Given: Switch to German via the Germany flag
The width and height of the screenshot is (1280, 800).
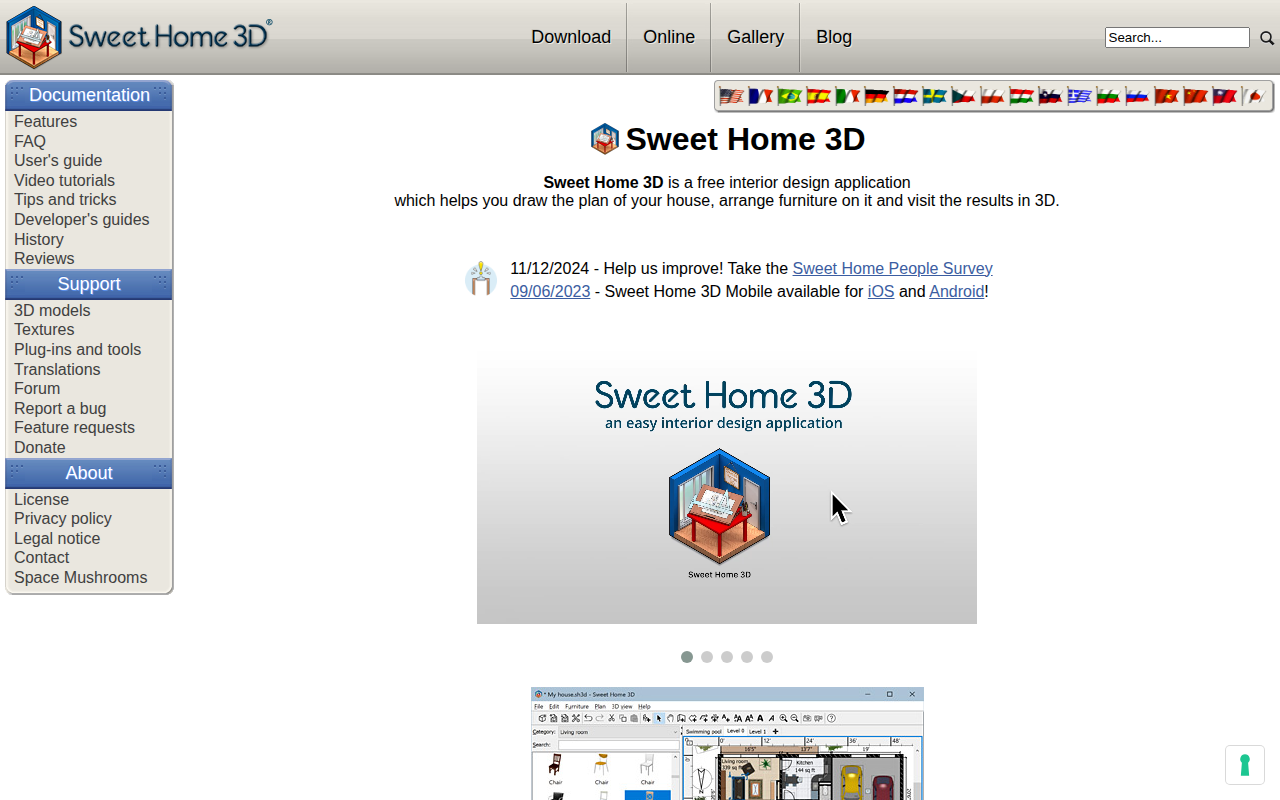Looking at the screenshot, I should (877, 96).
